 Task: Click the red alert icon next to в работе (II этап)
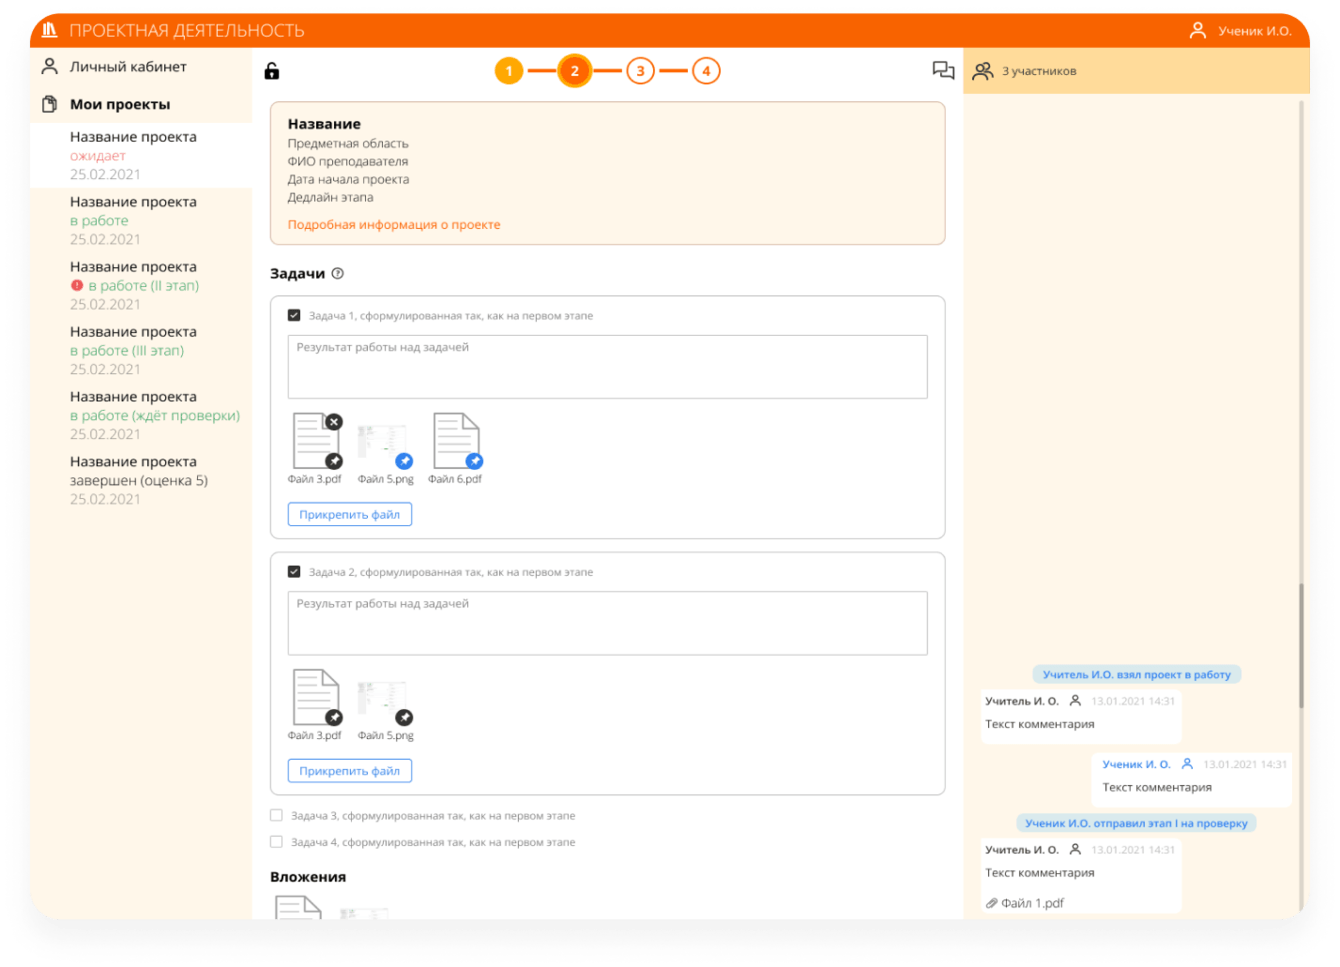click(77, 286)
